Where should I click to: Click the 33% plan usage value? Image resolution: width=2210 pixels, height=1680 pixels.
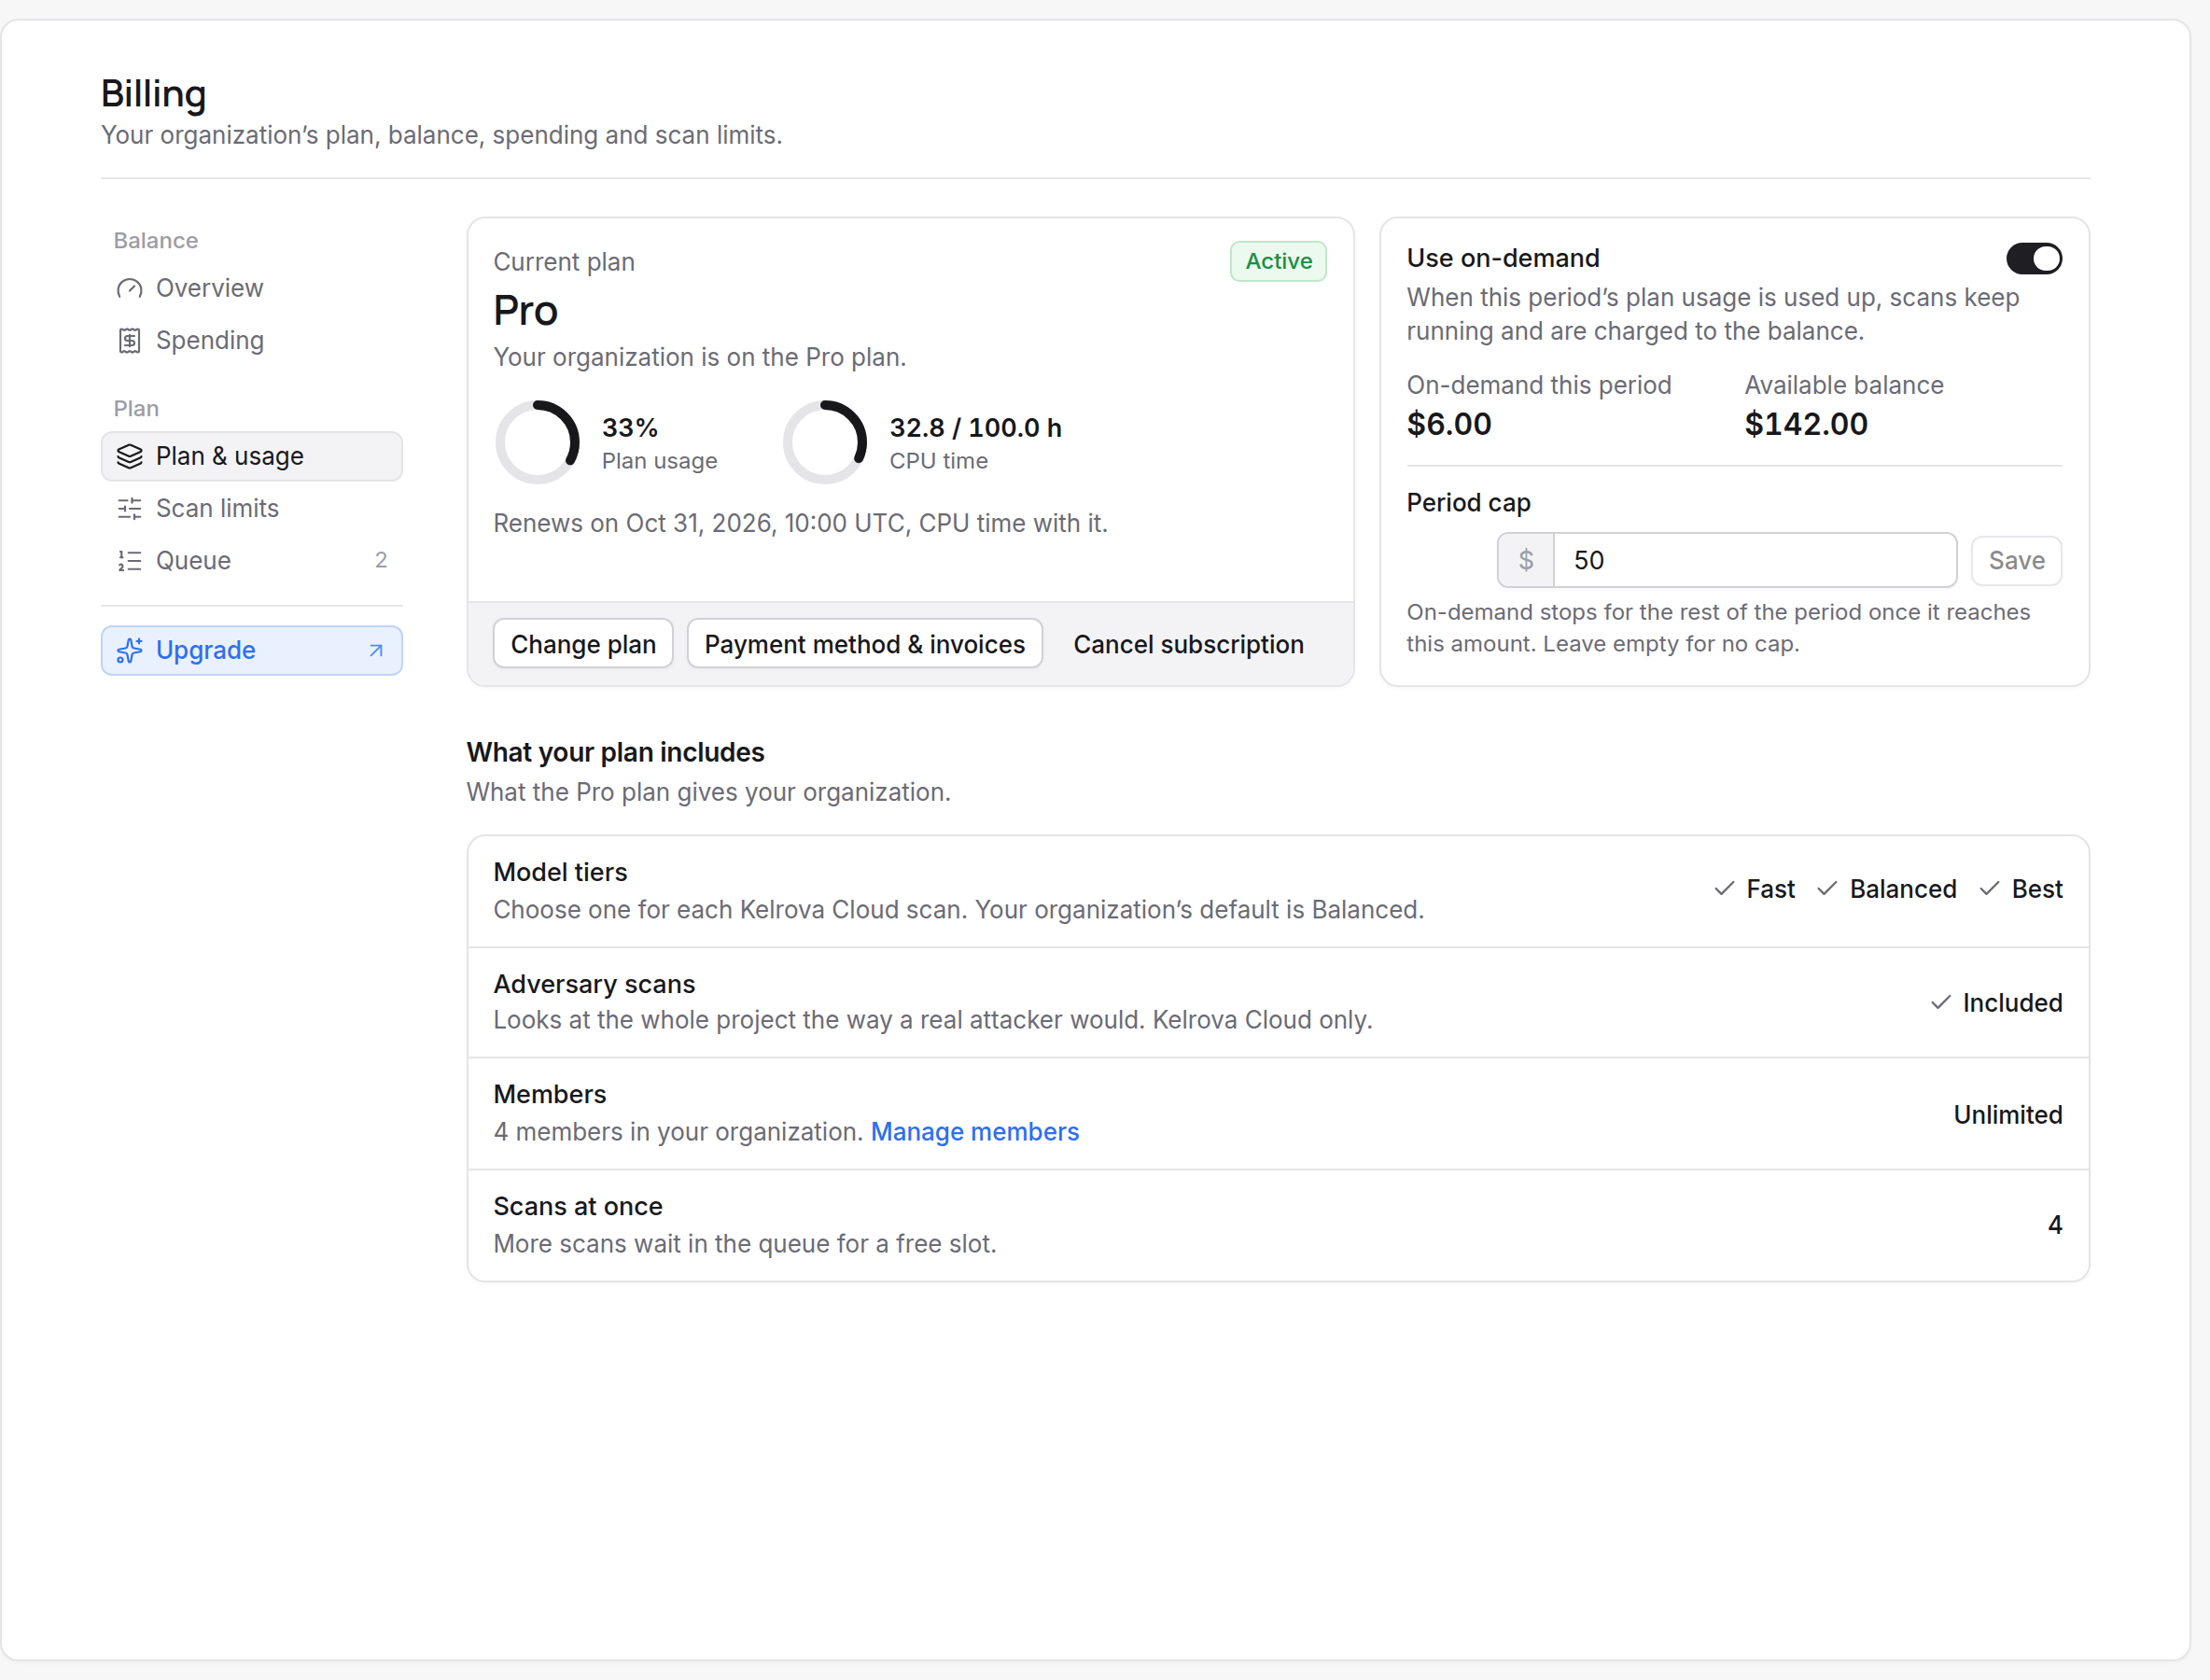point(630,428)
